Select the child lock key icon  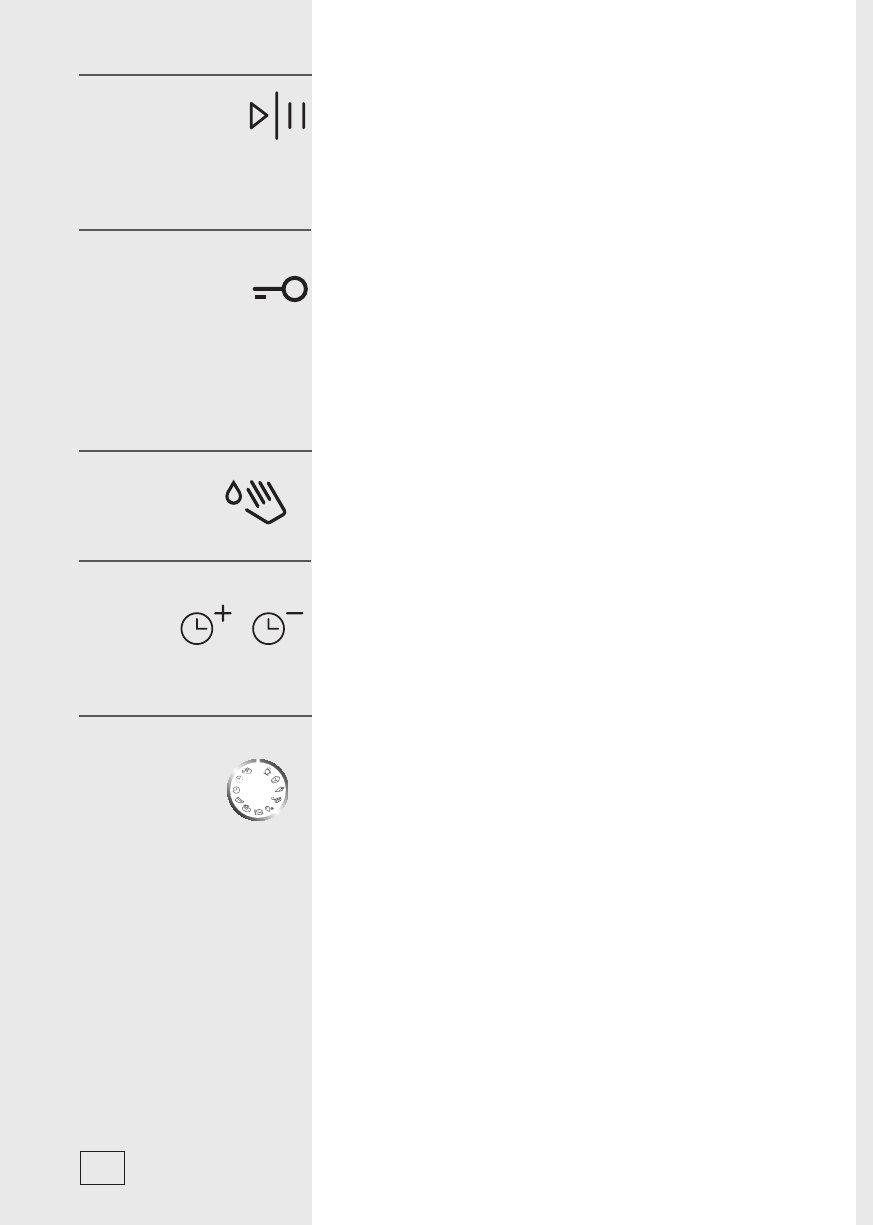[280, 291]
